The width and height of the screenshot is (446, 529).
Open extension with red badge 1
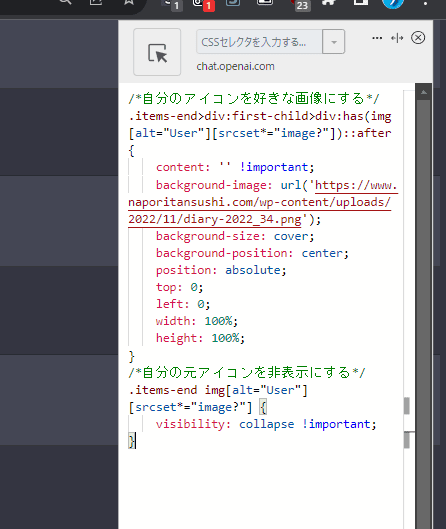[x=204, y=5]
